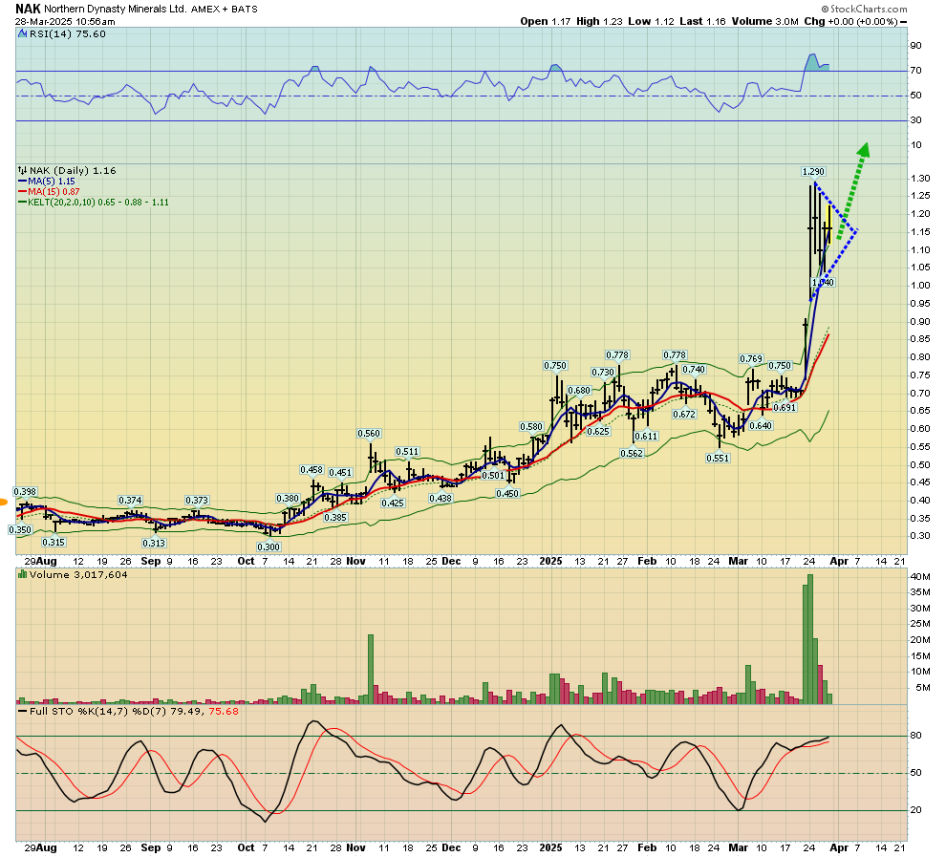Click the red MA(15) legend line marker
The height and width of the screenshot is (857, 946).
click(x=22, y=191)
